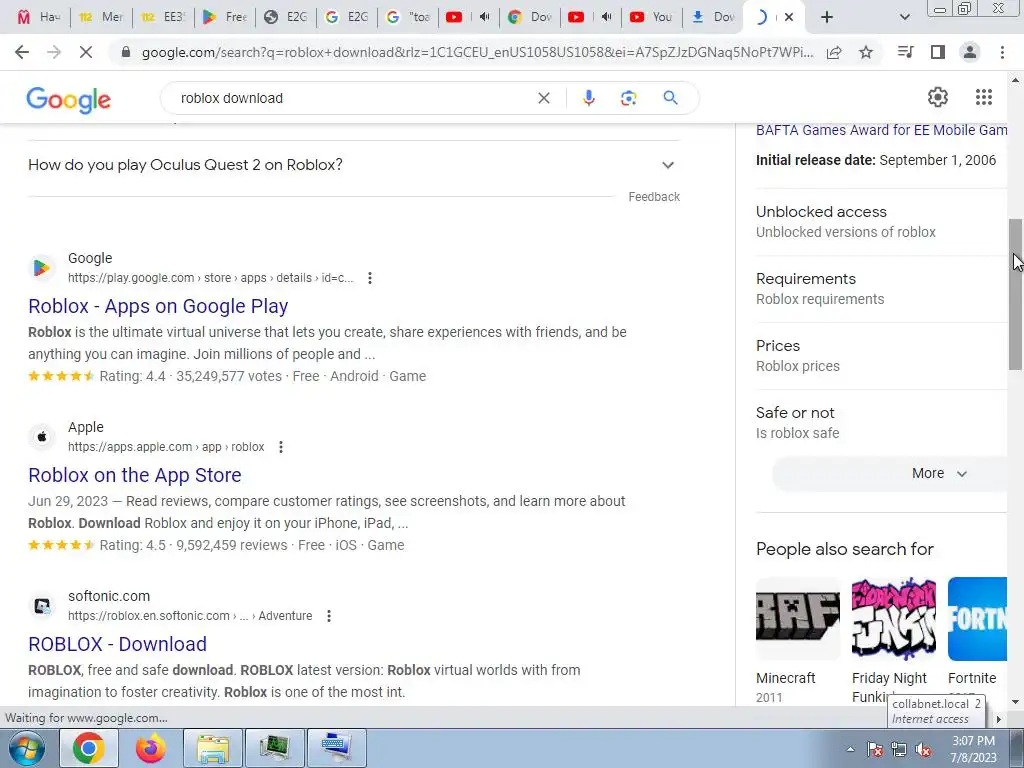This screenshot has height=768, width=1024.
Task: Open the Google apps grid icon
Action: pyautogui.click(x=984, y=97)
